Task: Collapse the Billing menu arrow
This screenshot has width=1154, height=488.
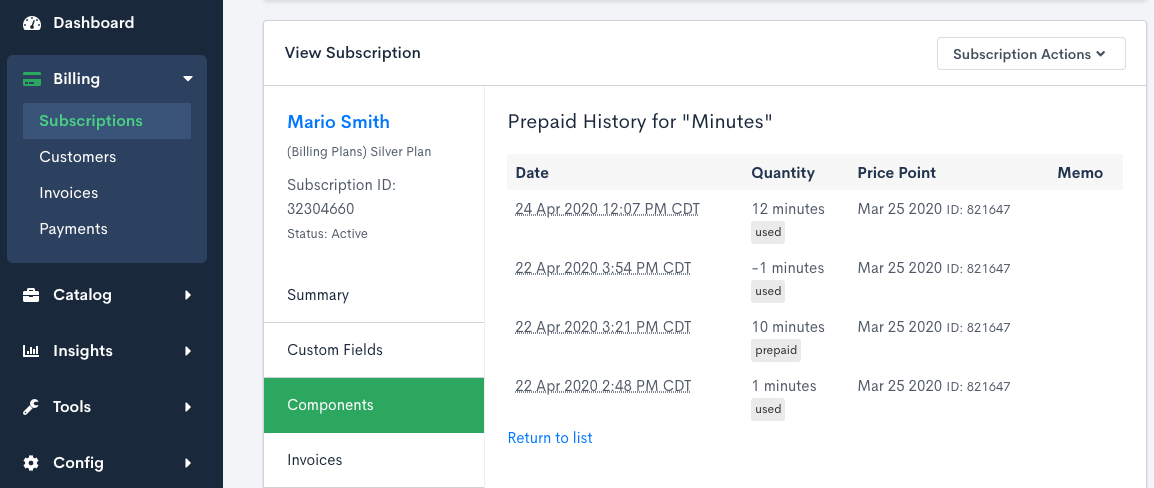Action: [x=188, y=79]
